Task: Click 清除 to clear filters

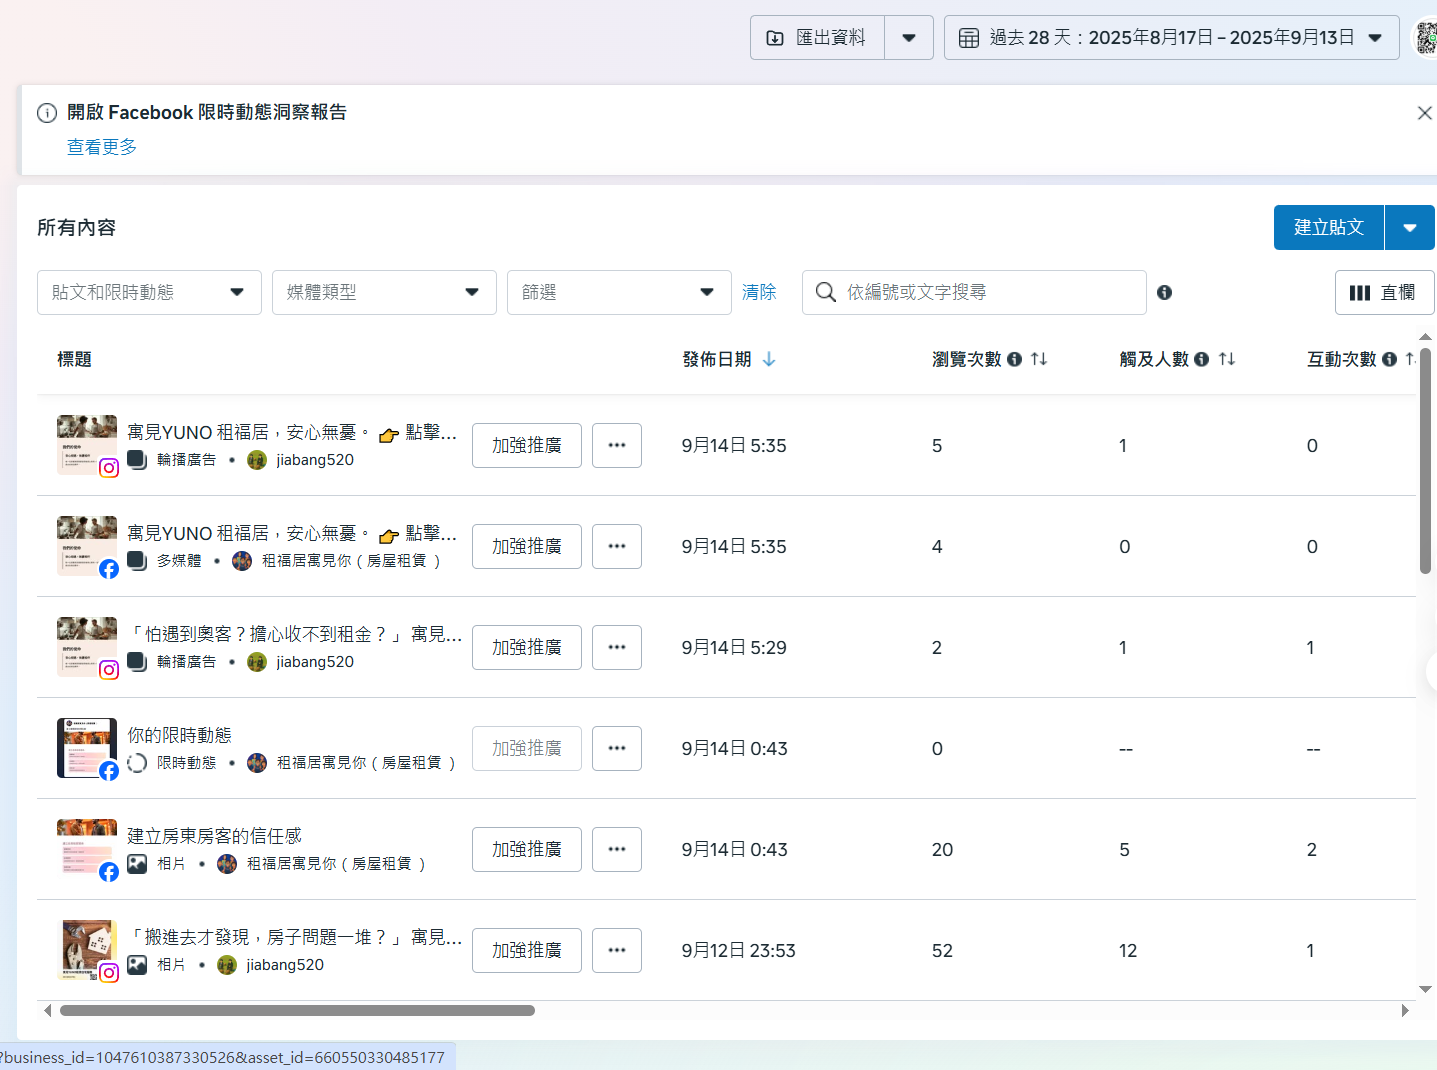Action: coord(759,292)
